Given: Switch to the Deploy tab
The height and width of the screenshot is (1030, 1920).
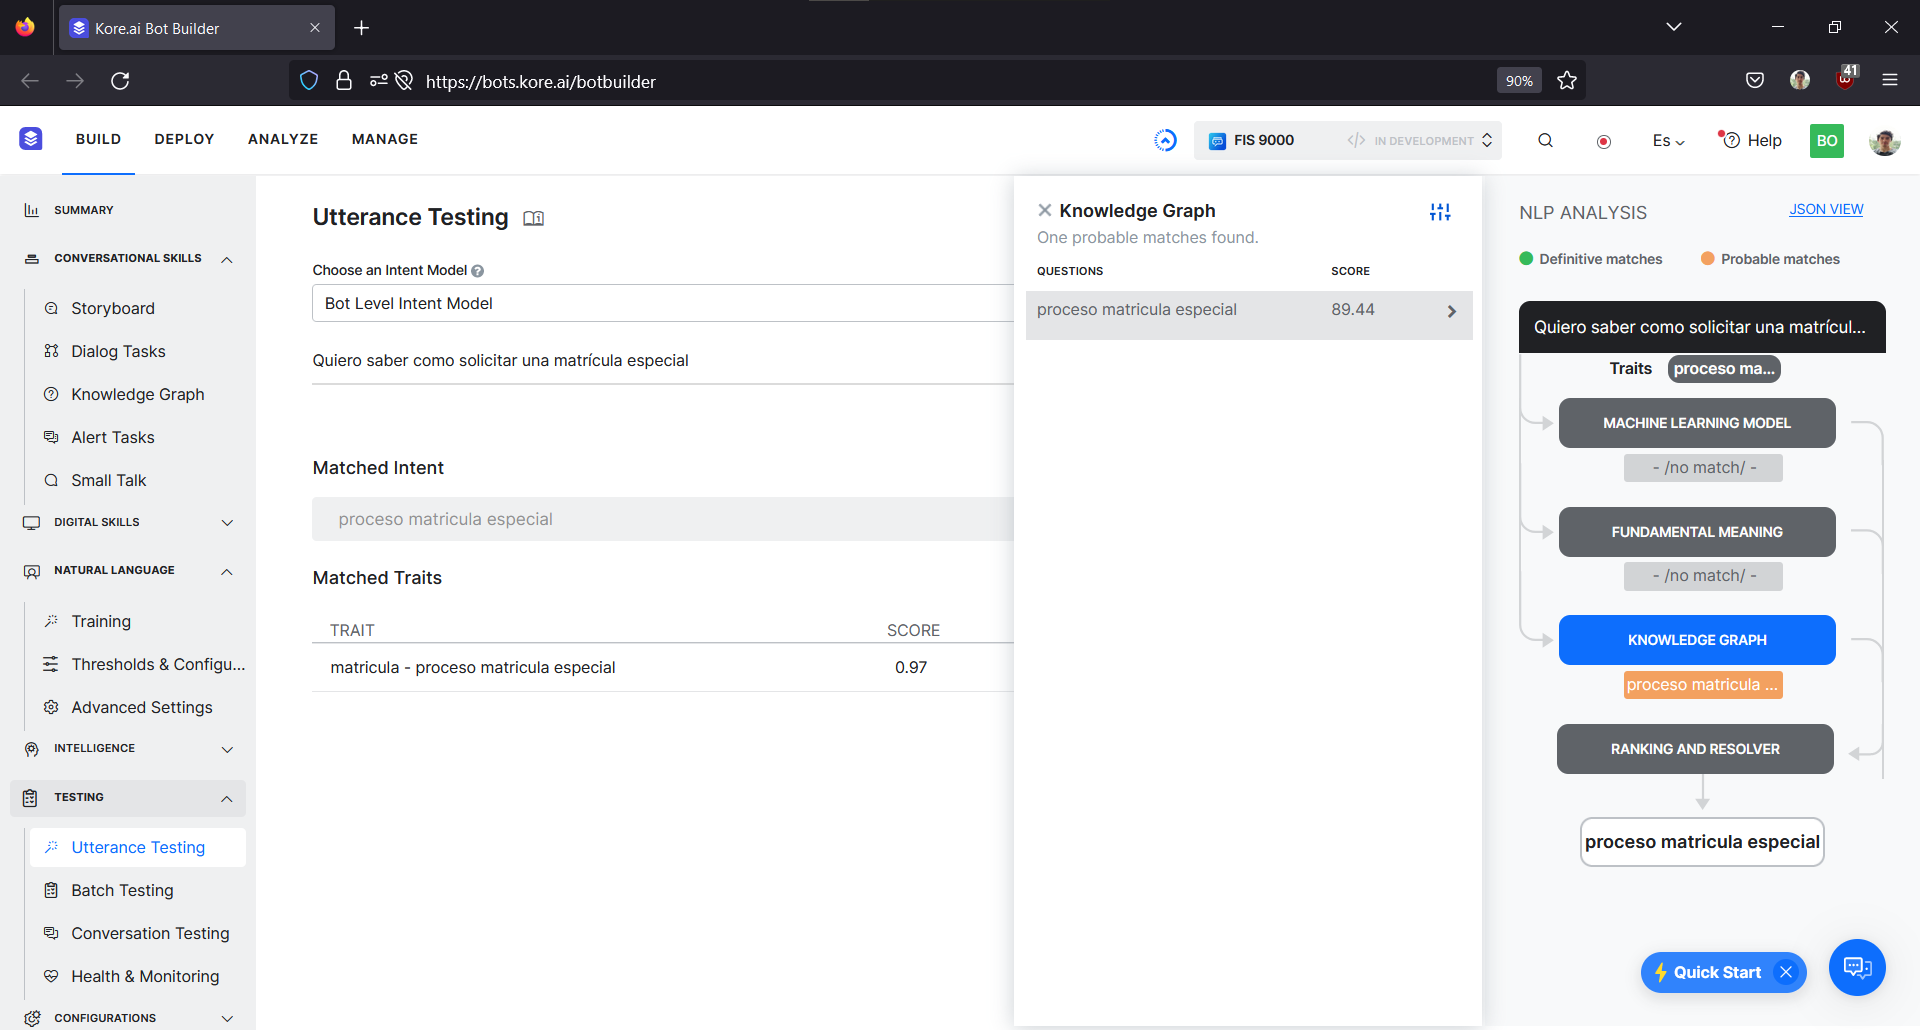Looking at the screenshot, I should point(184,139).
